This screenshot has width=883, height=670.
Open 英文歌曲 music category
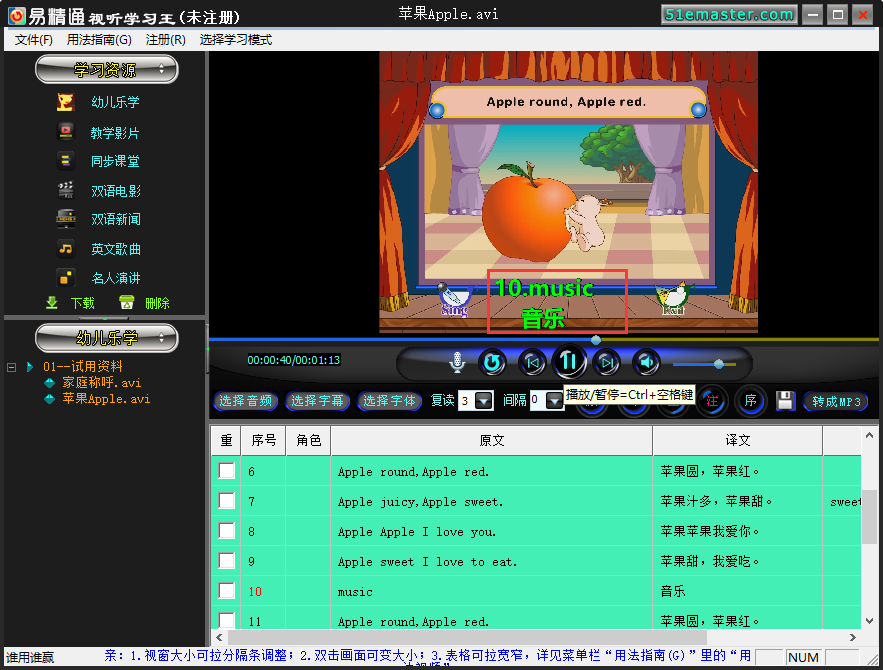pos(116,249)
